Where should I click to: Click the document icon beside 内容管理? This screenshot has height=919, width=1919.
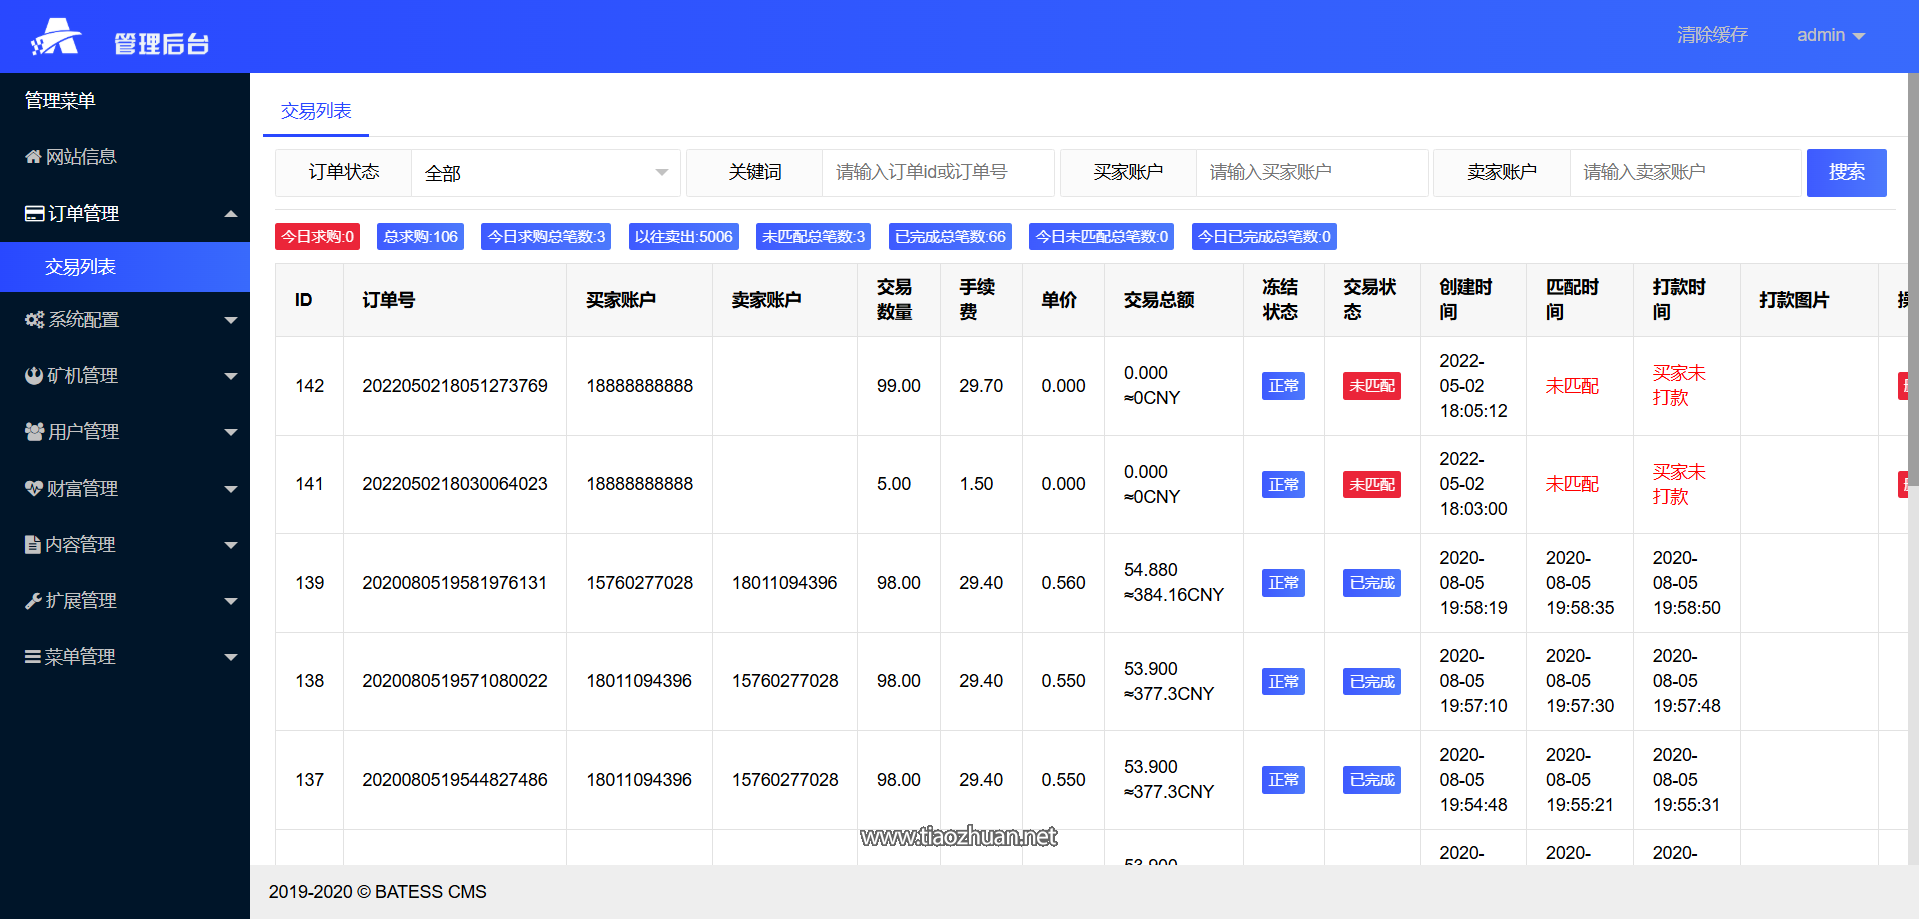pyautogui.click(x=32, y=544)
